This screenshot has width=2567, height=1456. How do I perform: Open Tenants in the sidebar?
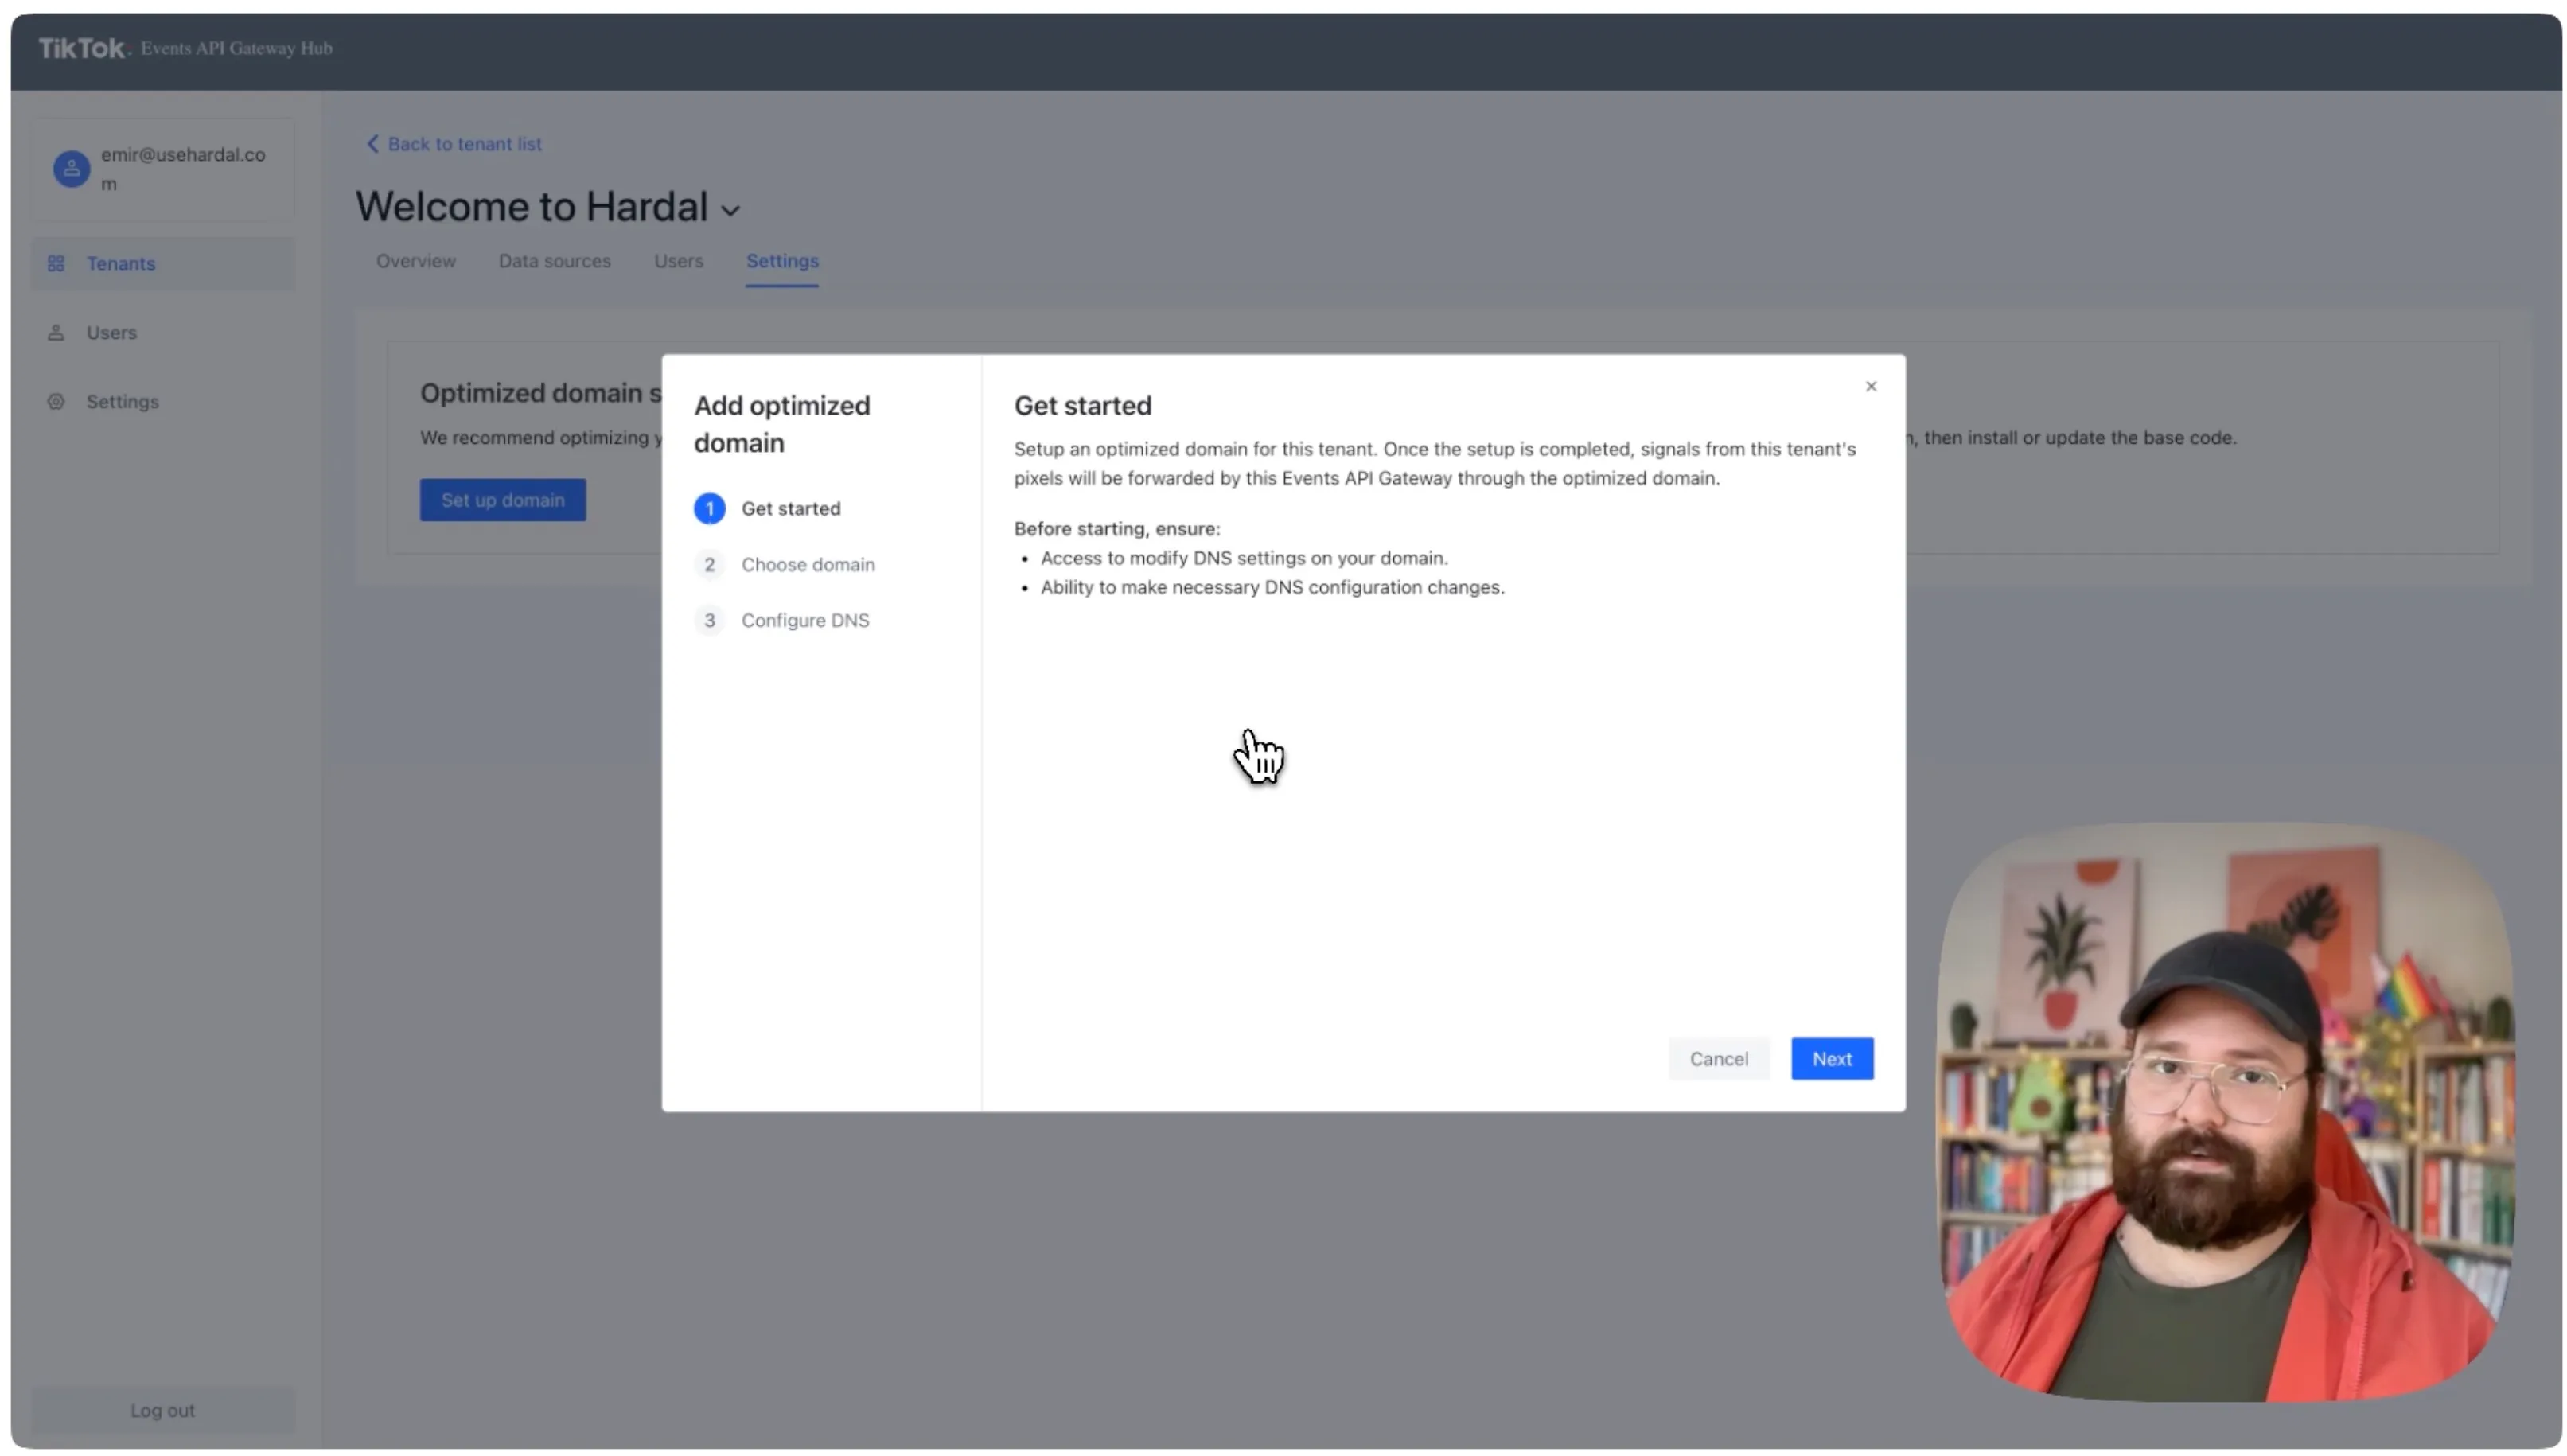[162, 263]
